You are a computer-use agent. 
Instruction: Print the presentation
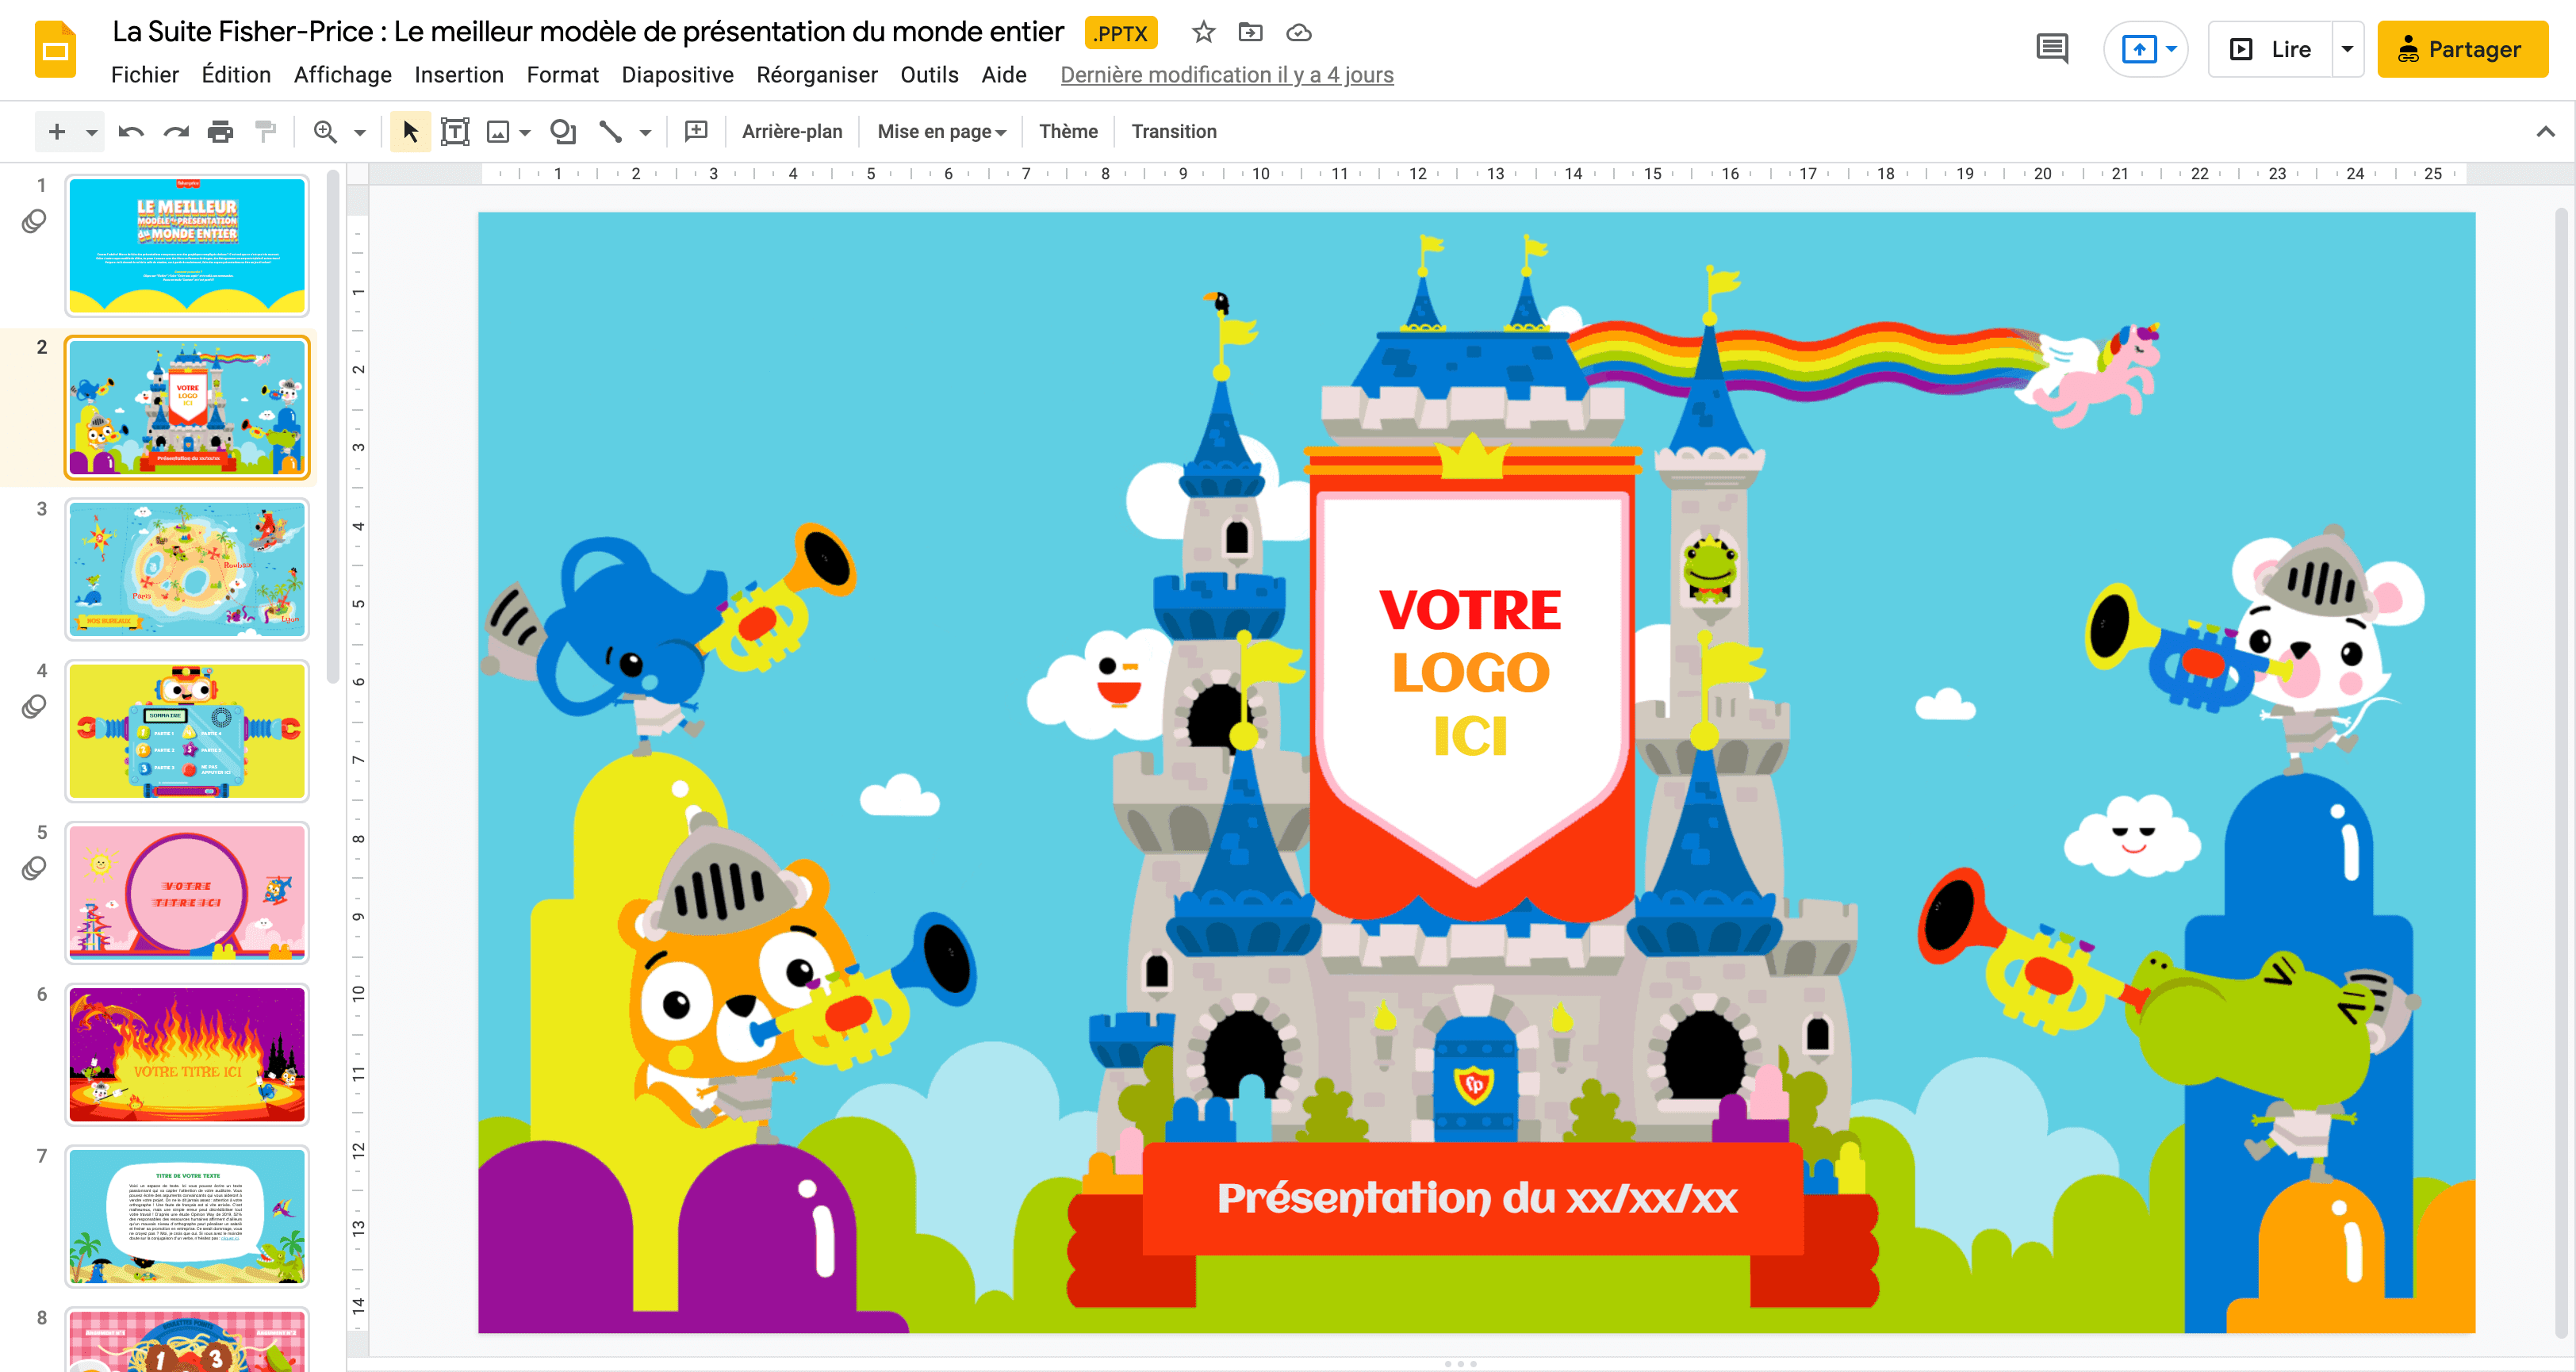(220, 132)
